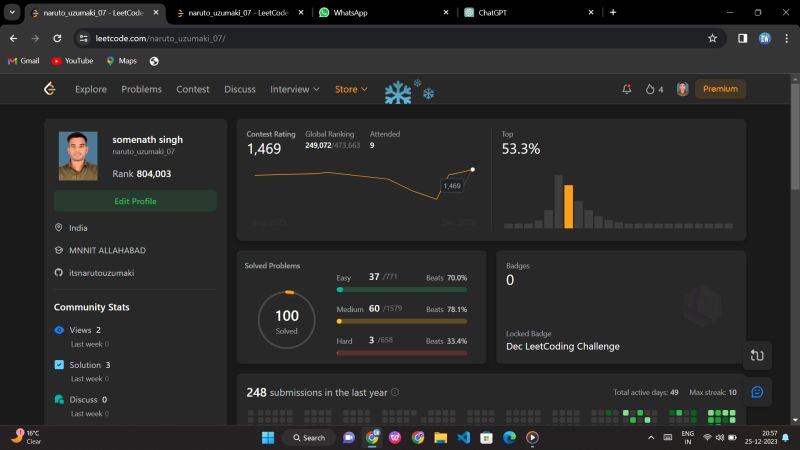
Task: Show hidden system tray icons
Action: click(x=651, y=438)
